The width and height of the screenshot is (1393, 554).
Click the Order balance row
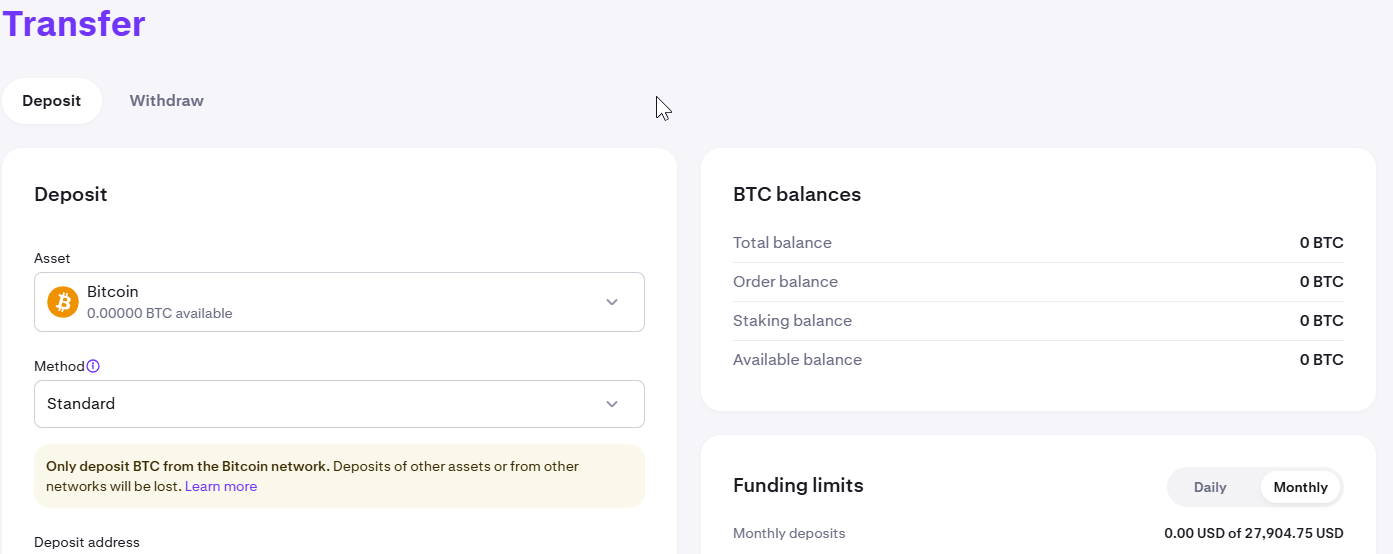click(x=1038, y=282)
